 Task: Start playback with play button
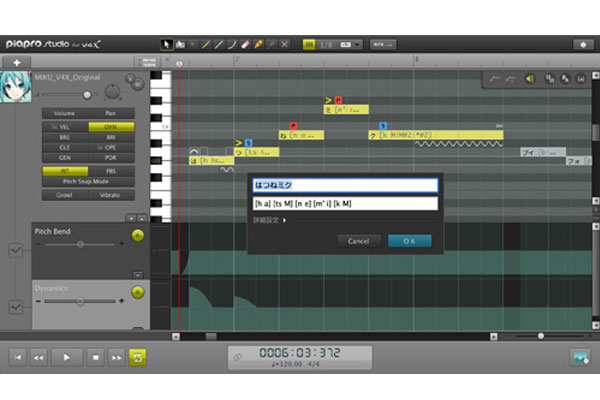pos(67,358)
